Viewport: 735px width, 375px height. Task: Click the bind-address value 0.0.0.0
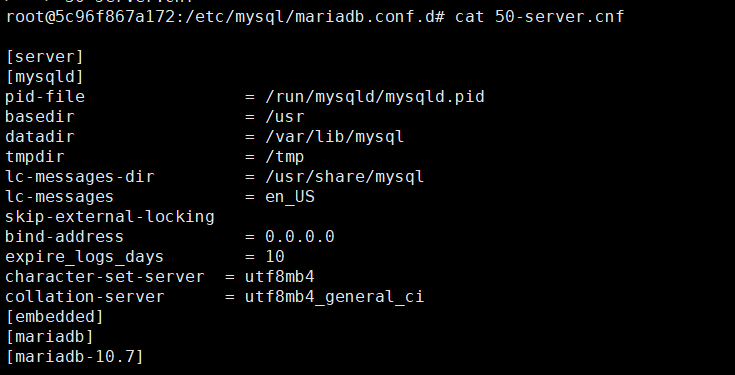pos(300,237)
